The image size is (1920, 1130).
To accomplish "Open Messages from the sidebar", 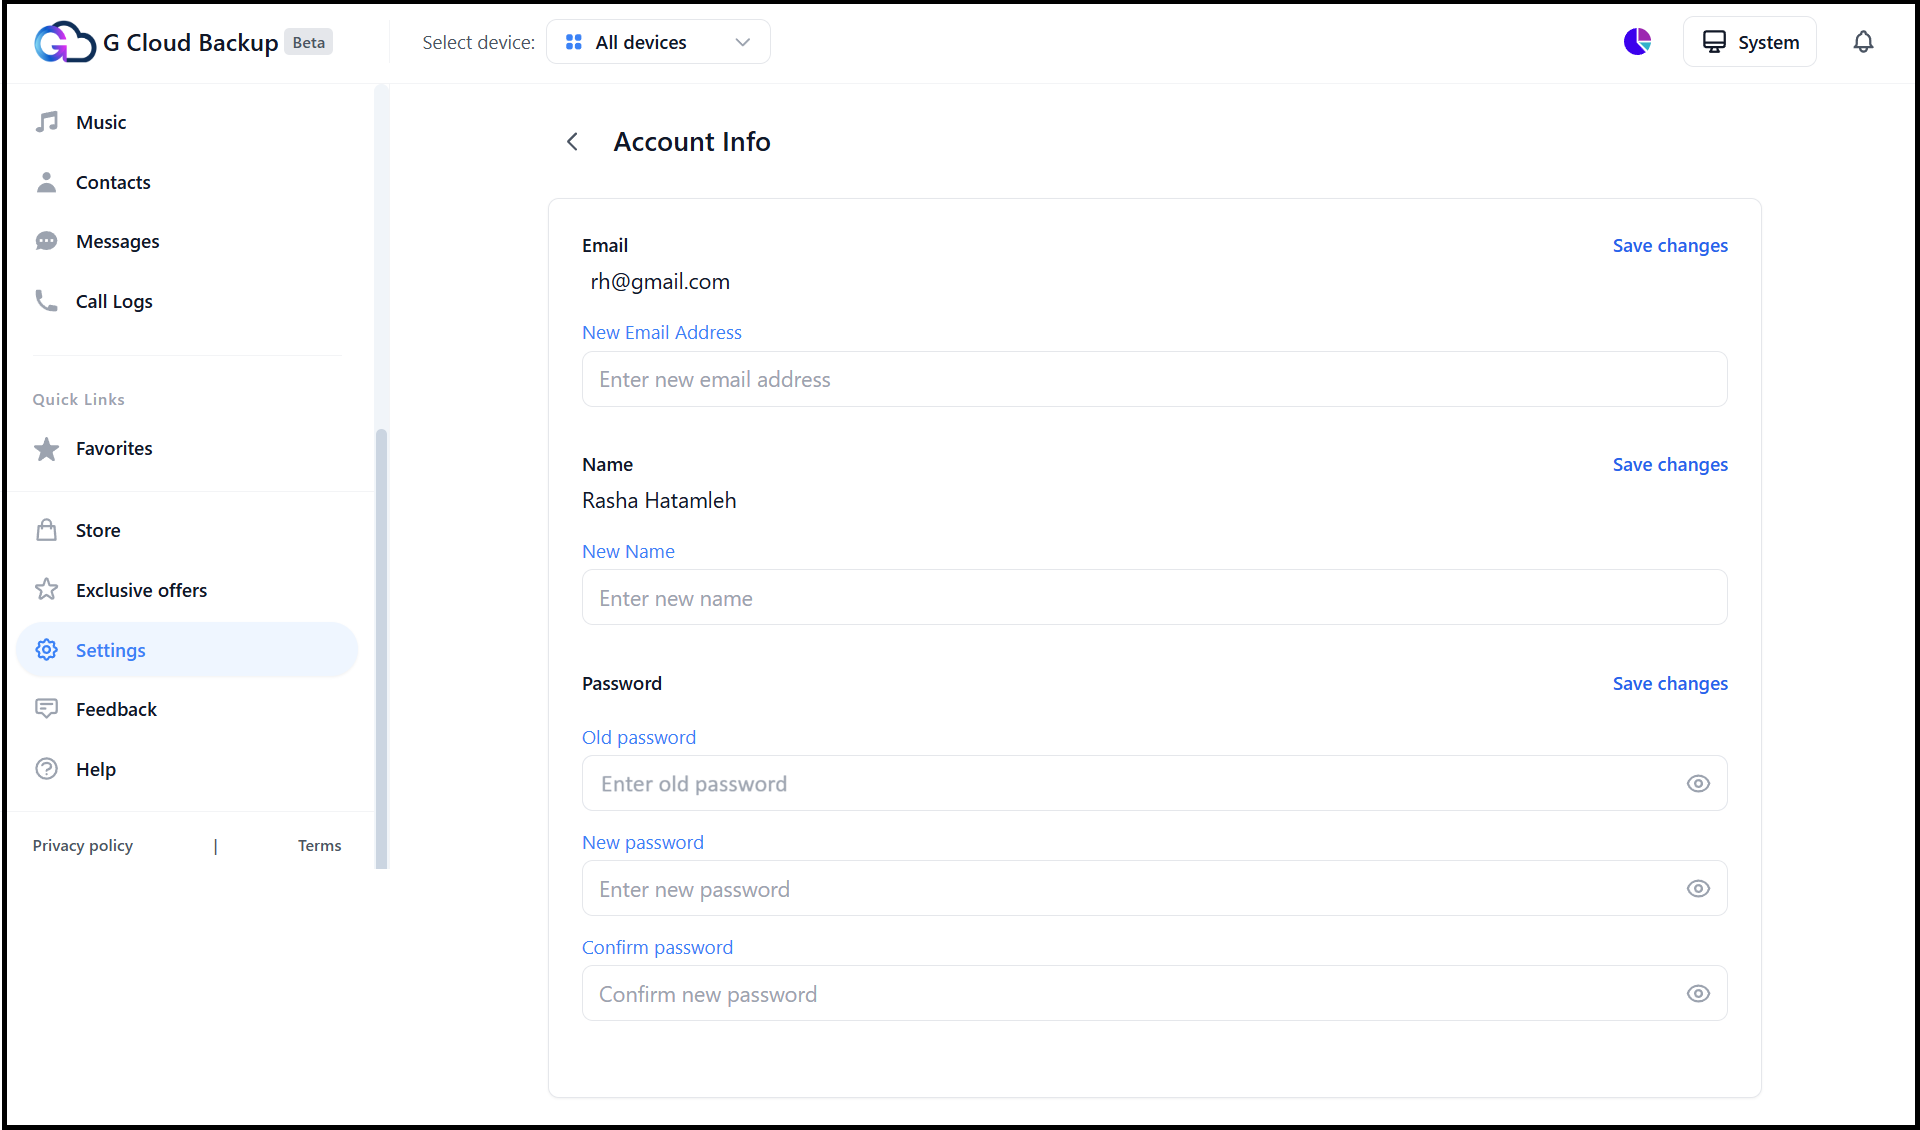I will pos(117,240).
